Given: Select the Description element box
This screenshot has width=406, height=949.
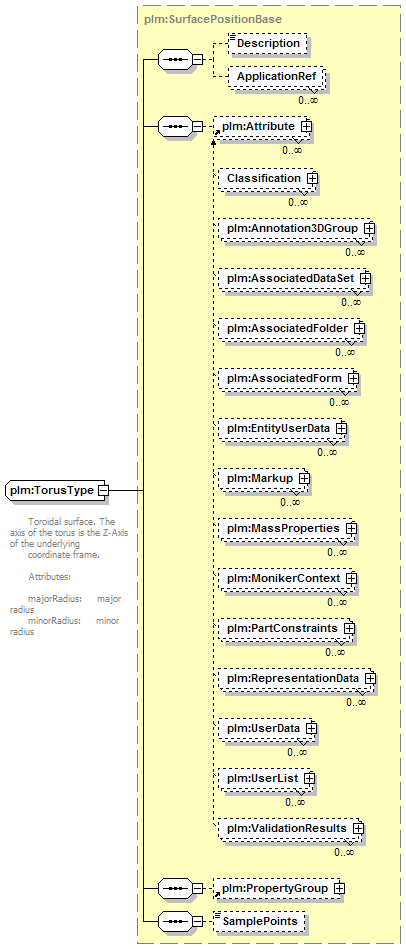Looking at the screenshot, I should tap(268, 44).
